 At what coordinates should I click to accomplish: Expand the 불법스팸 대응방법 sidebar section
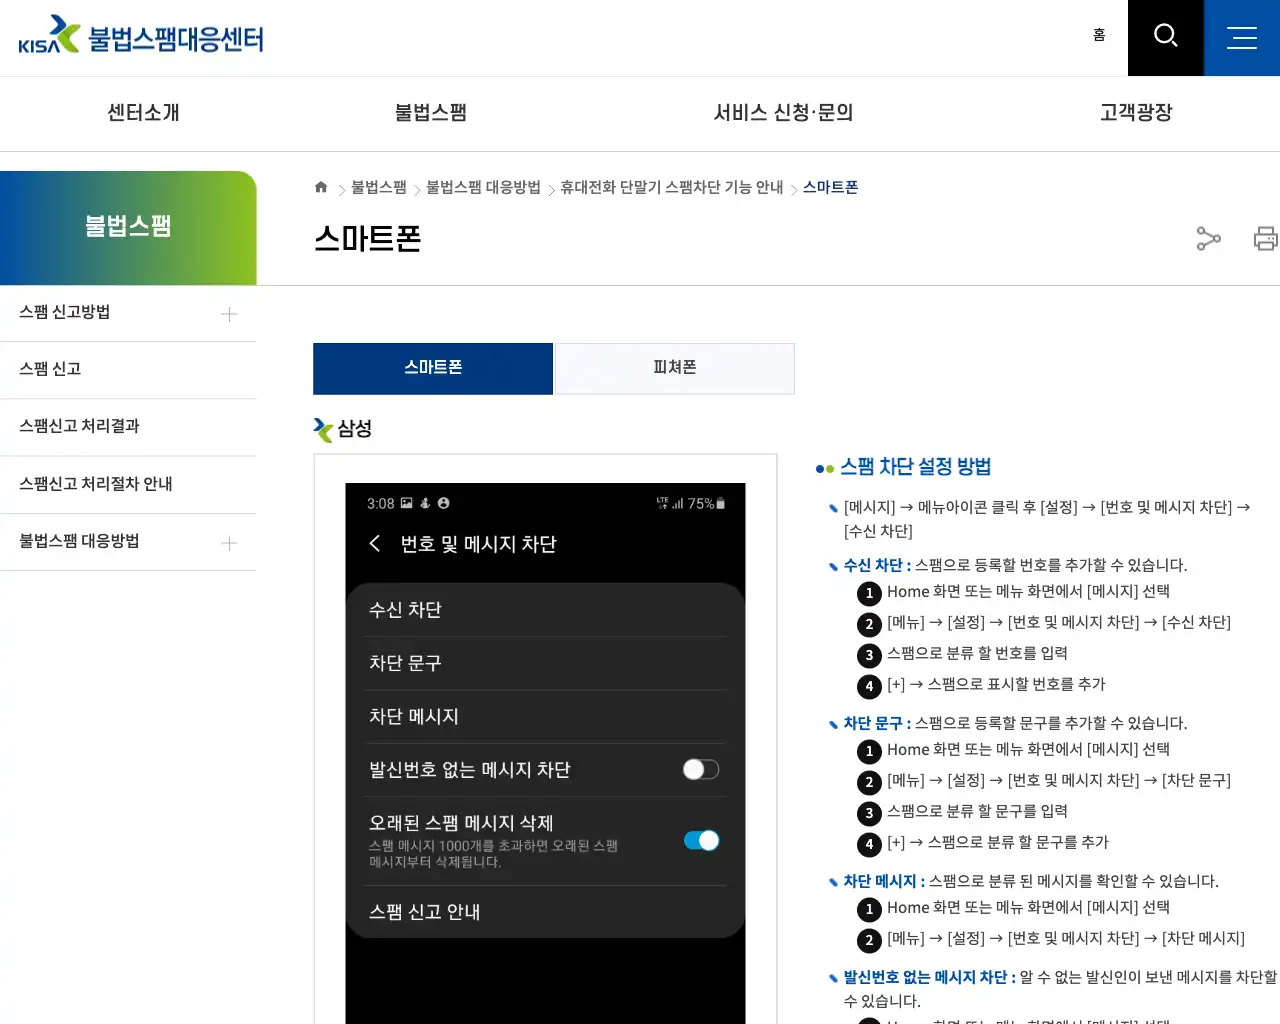[x=228, y=542]
